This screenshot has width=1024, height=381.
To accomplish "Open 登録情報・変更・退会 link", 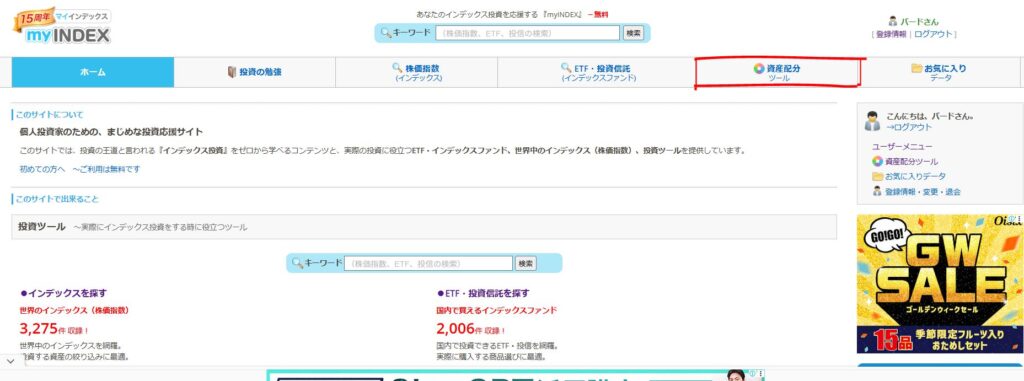I will click(x=923, y=192).
